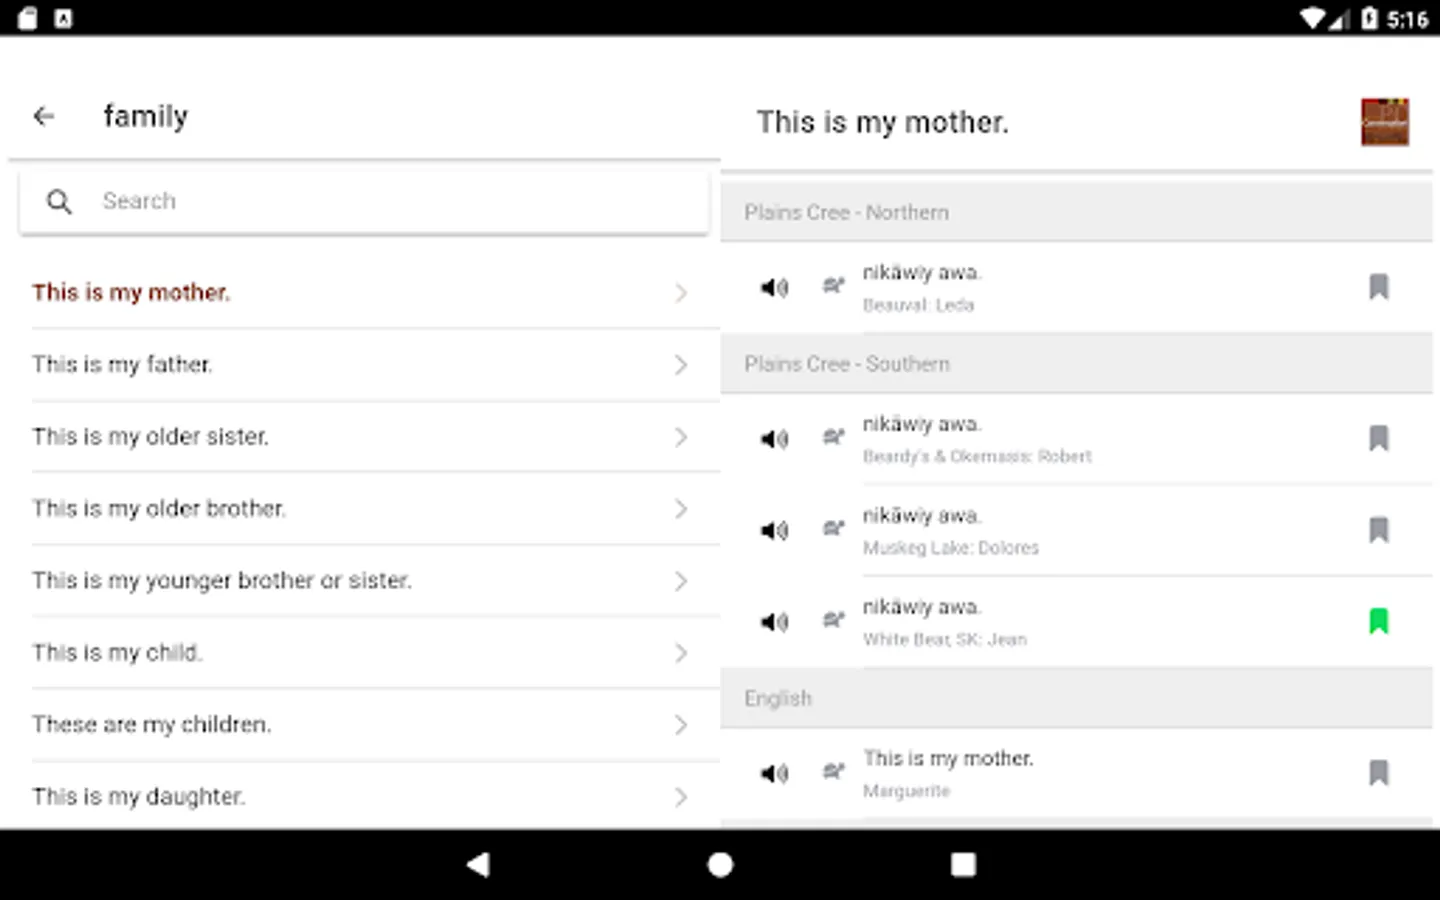Tap the app thumbnail image at top right
Screen dimensions: 1440x900
coord(1384,122)
